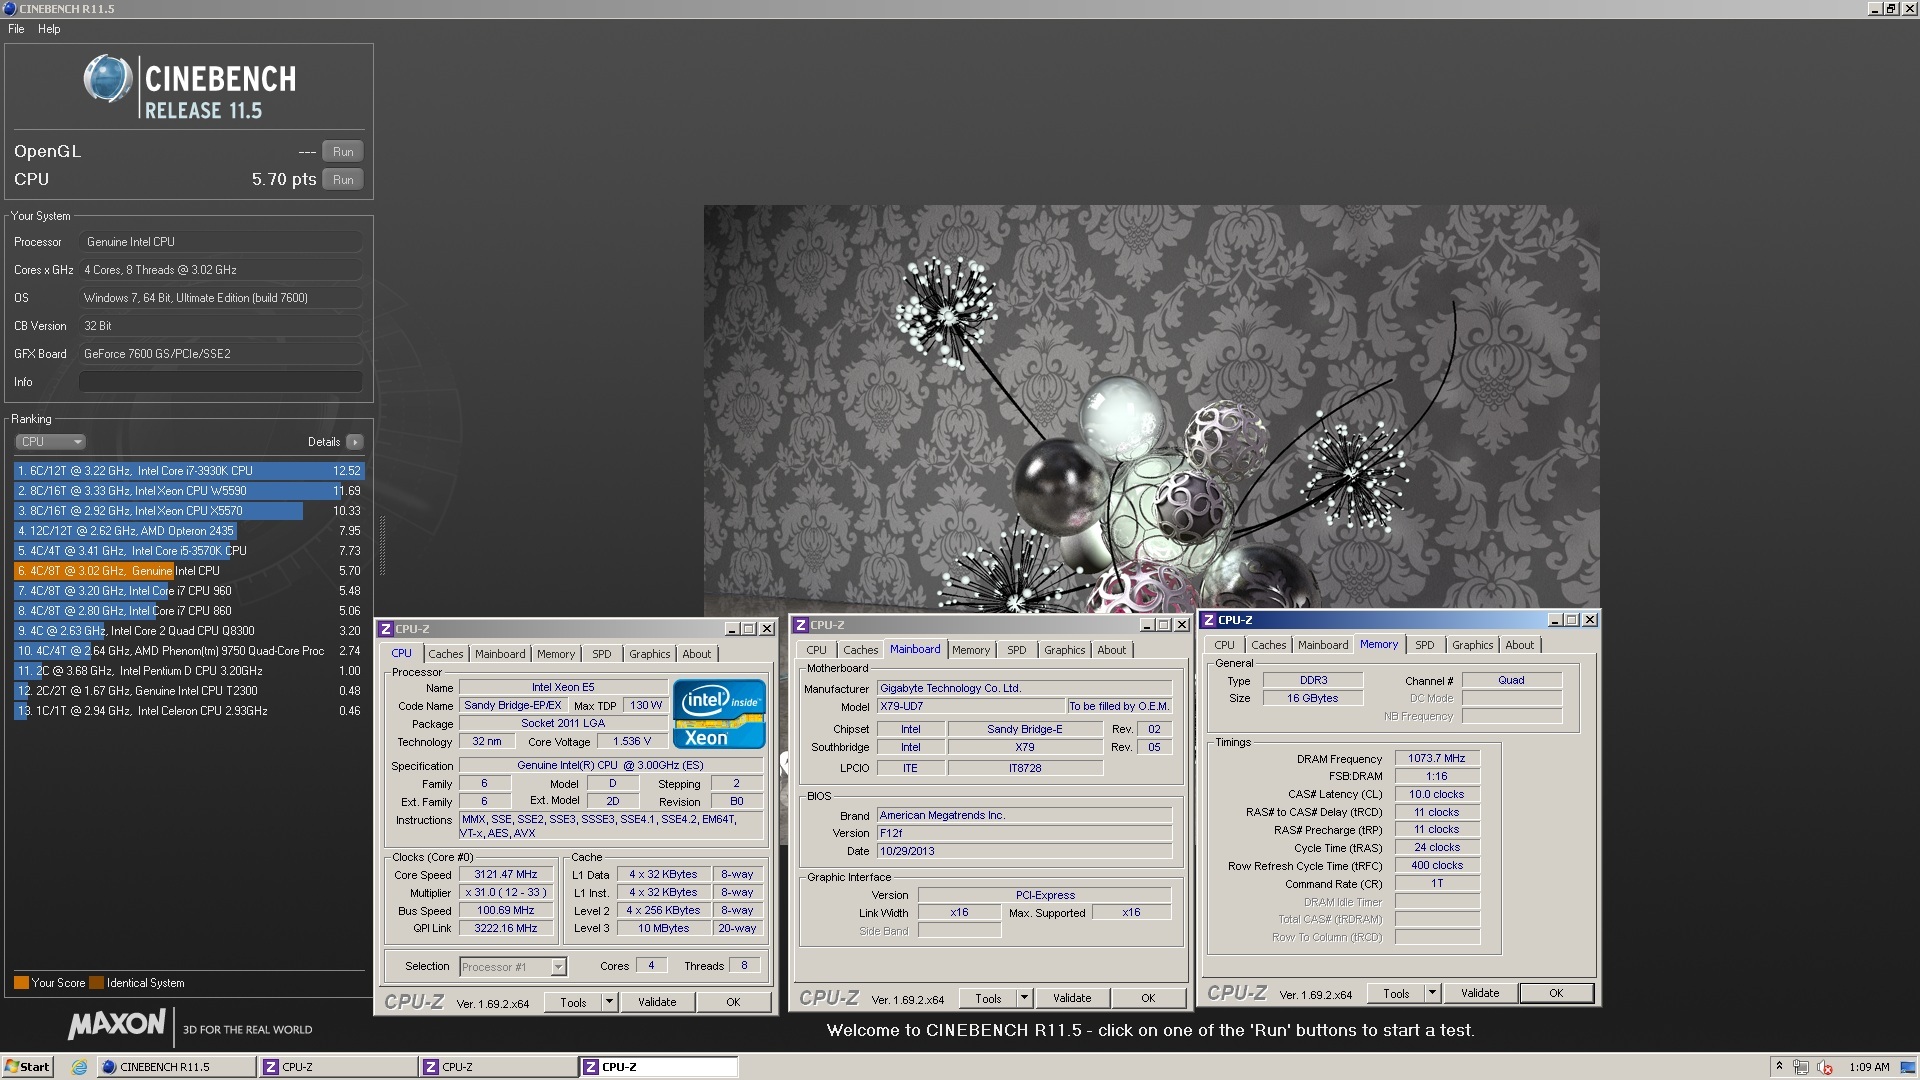Viewport: 1920px width, 1080px height.
Task: Click the DRAM Frequency 1073.7 MHz value
Action: click(1436, 759)
